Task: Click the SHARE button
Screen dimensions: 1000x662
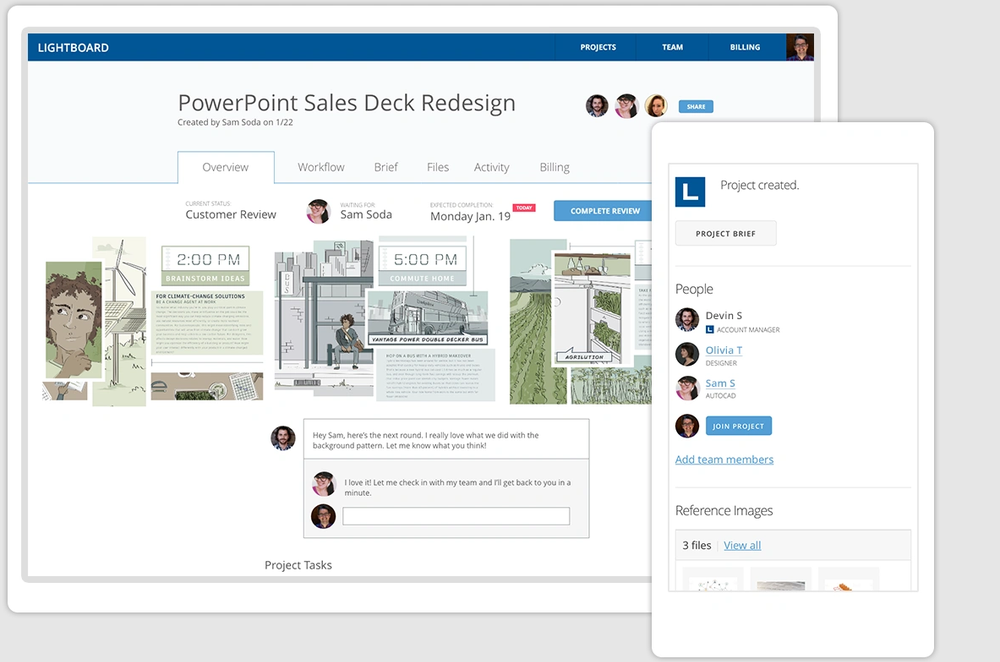Action: (696, 107)
